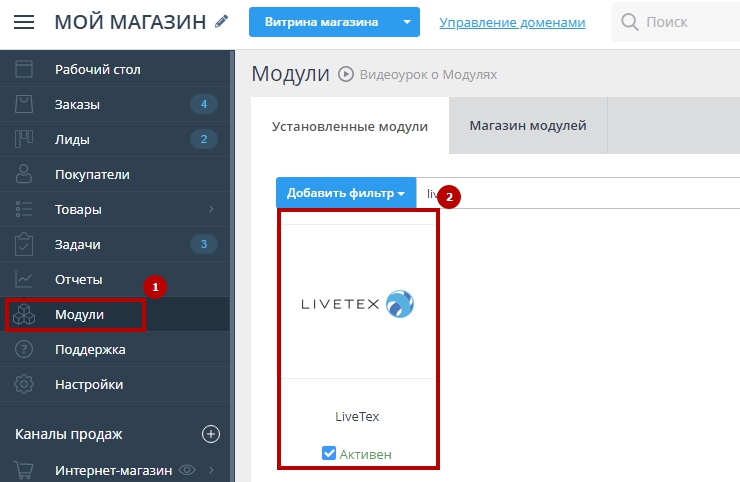Viewport: 740px width, 482px height.
Task: Click the Лиды badge showing 2
Action: [x=204, y=139]
